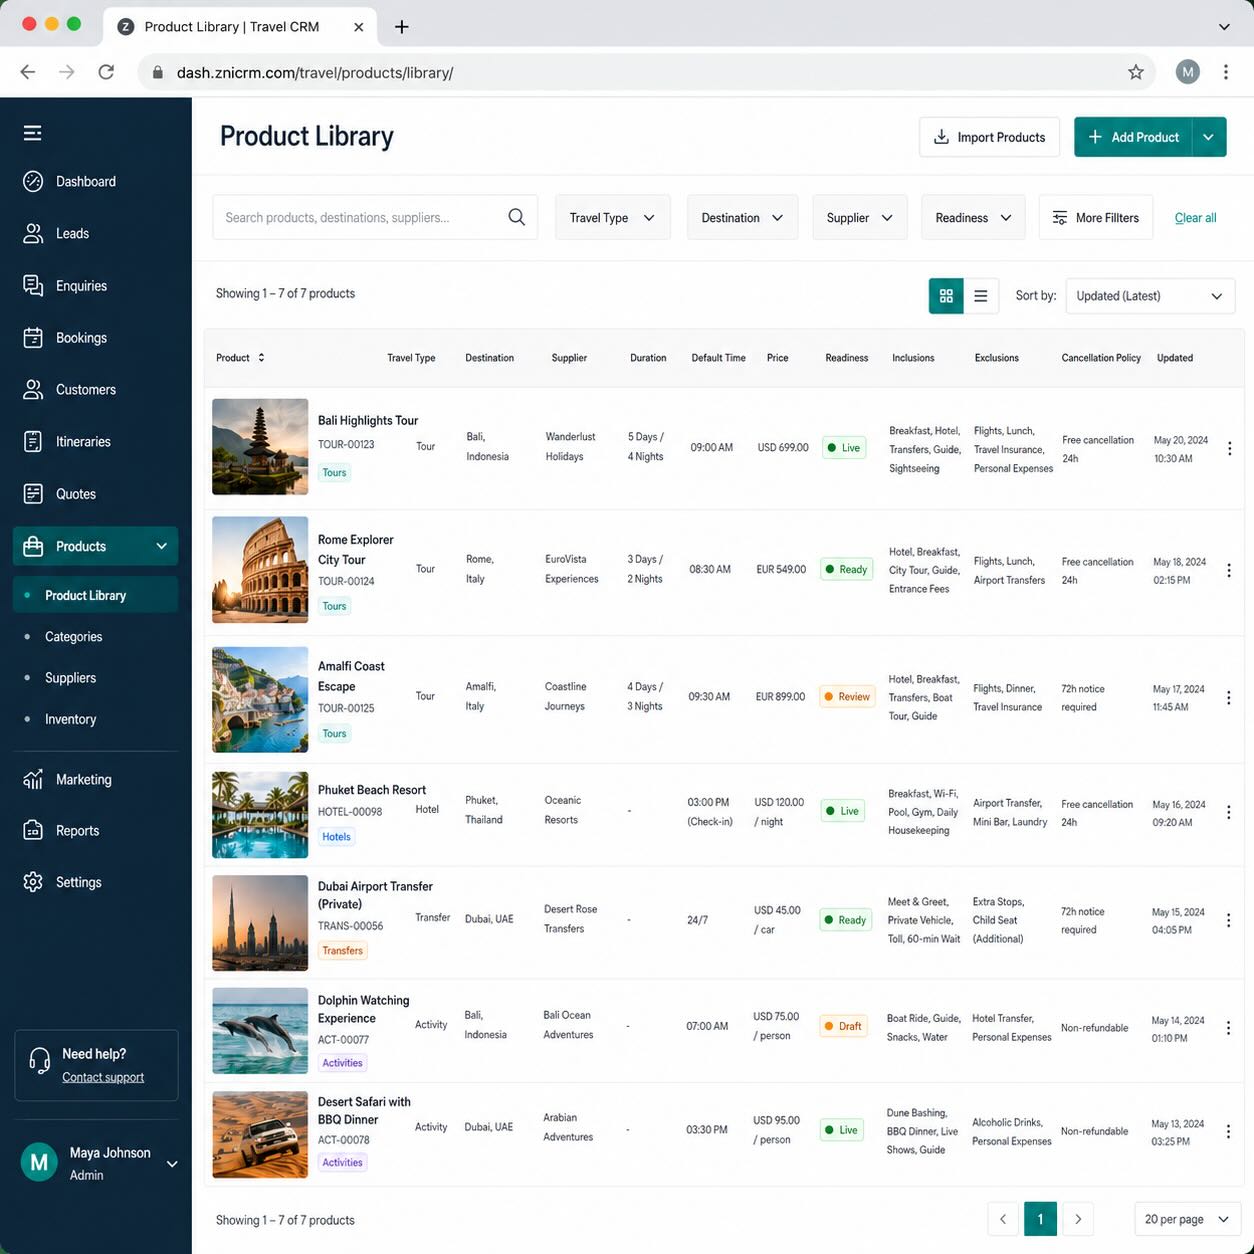This screenshot has width=1254, height=1254.
Task: Open Readiness filter dropdown
Action: click(x=973, y=217)
